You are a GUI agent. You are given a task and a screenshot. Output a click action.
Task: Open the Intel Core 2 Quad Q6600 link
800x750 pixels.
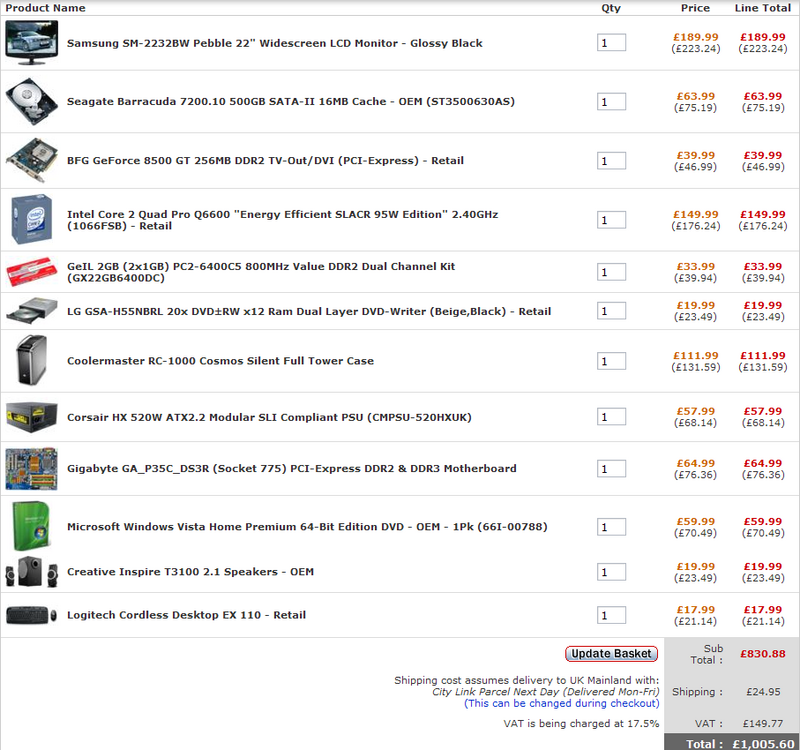[x=283, y=220]
